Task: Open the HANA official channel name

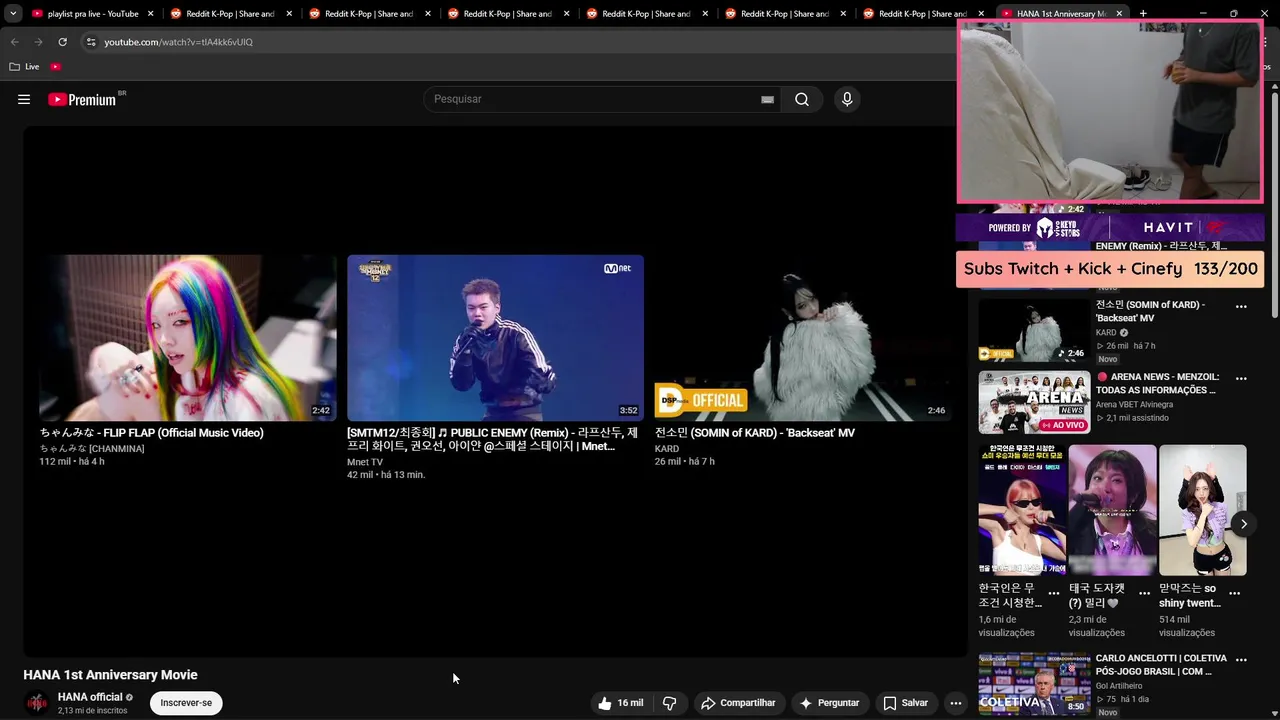Action: click(x=90, y=697)
